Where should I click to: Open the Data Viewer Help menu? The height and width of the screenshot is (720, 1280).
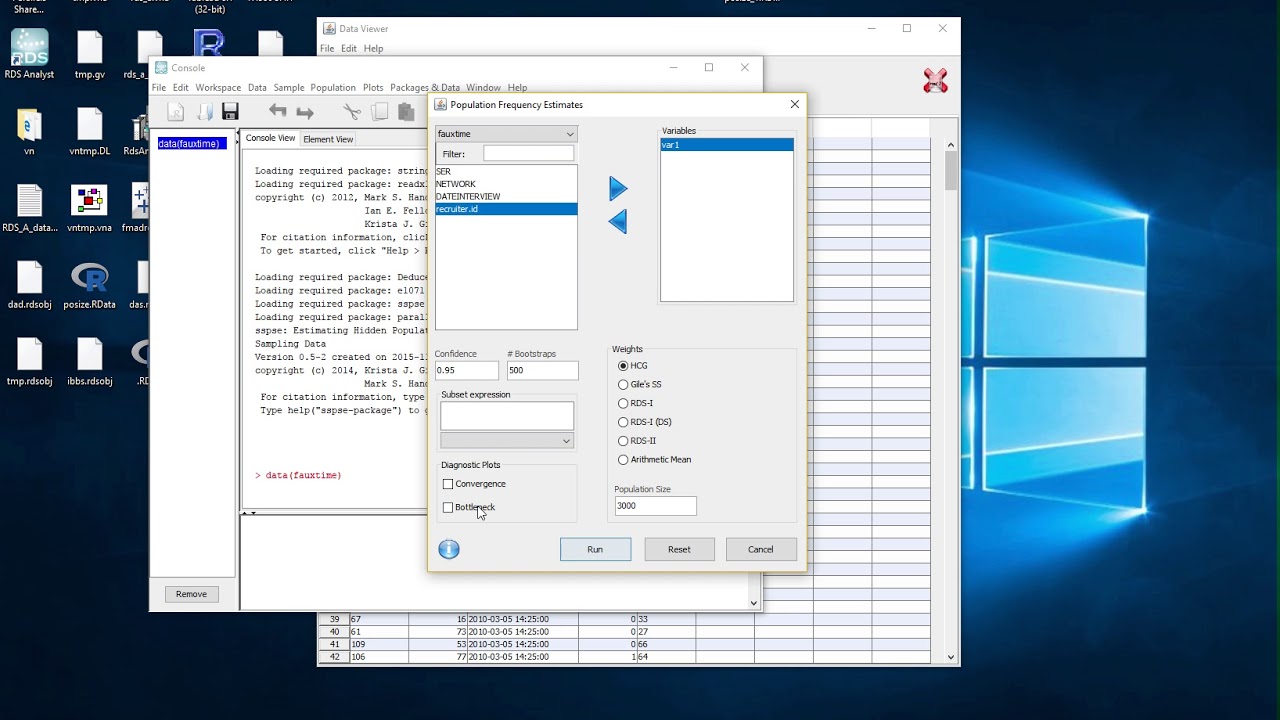coord(373,49)
